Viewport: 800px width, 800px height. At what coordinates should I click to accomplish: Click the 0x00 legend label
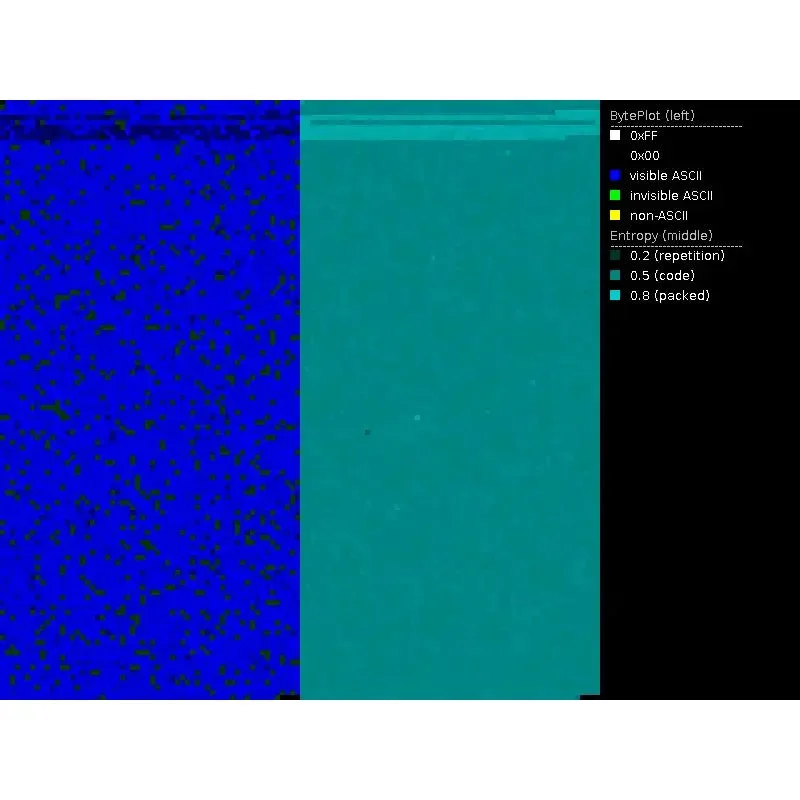coord(644,156)
